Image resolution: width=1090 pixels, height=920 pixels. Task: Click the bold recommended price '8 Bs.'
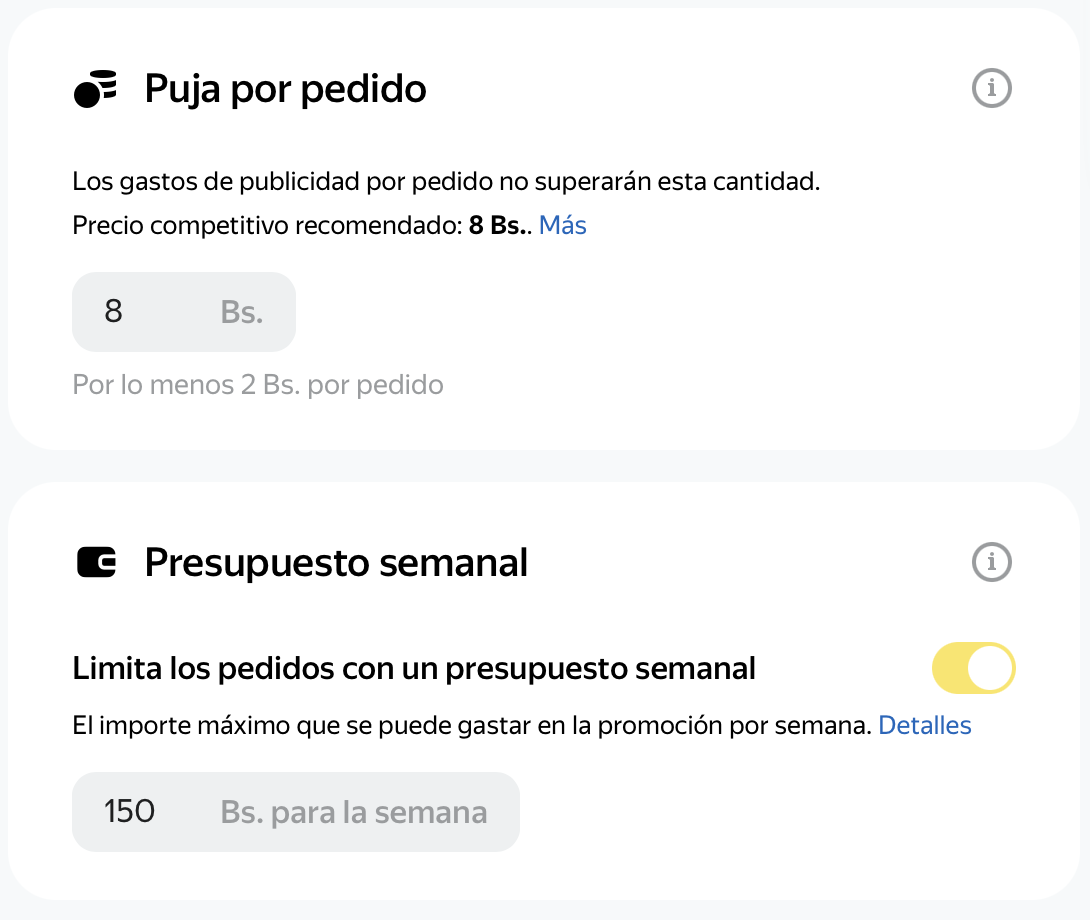click(498, 226)
